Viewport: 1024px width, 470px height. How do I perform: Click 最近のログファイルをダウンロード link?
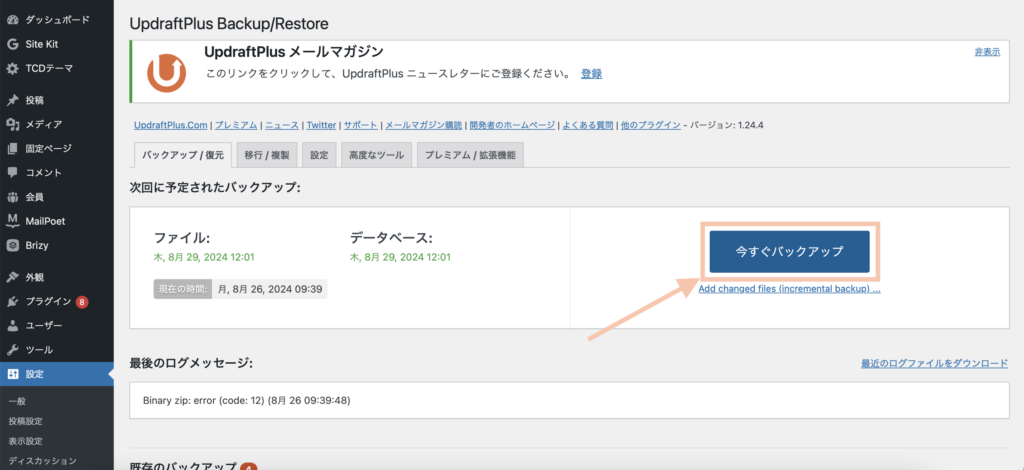pyautogui.click(x=935, y=364)
